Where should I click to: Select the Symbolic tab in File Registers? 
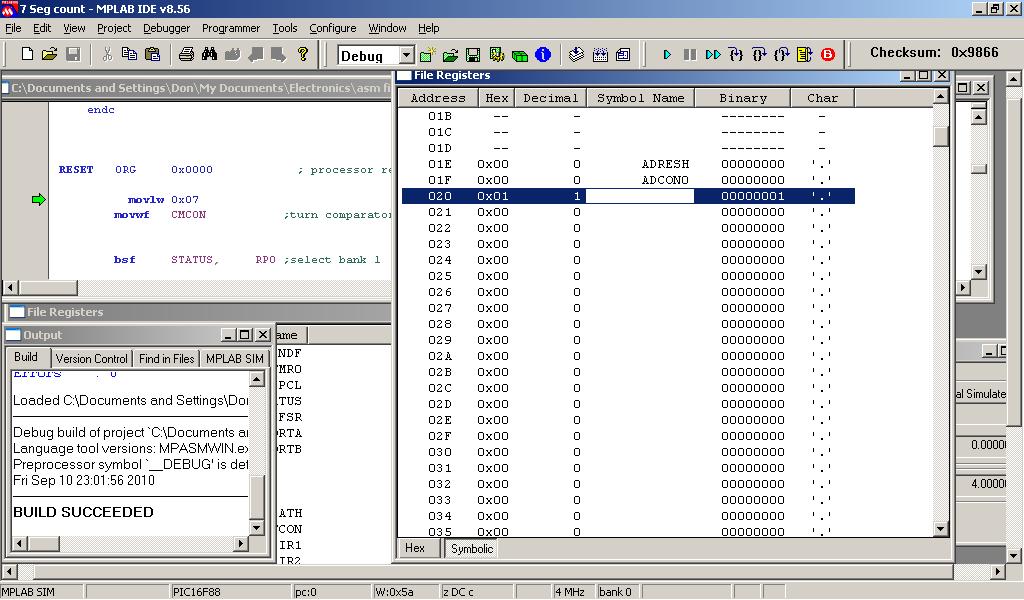[472, 548]
